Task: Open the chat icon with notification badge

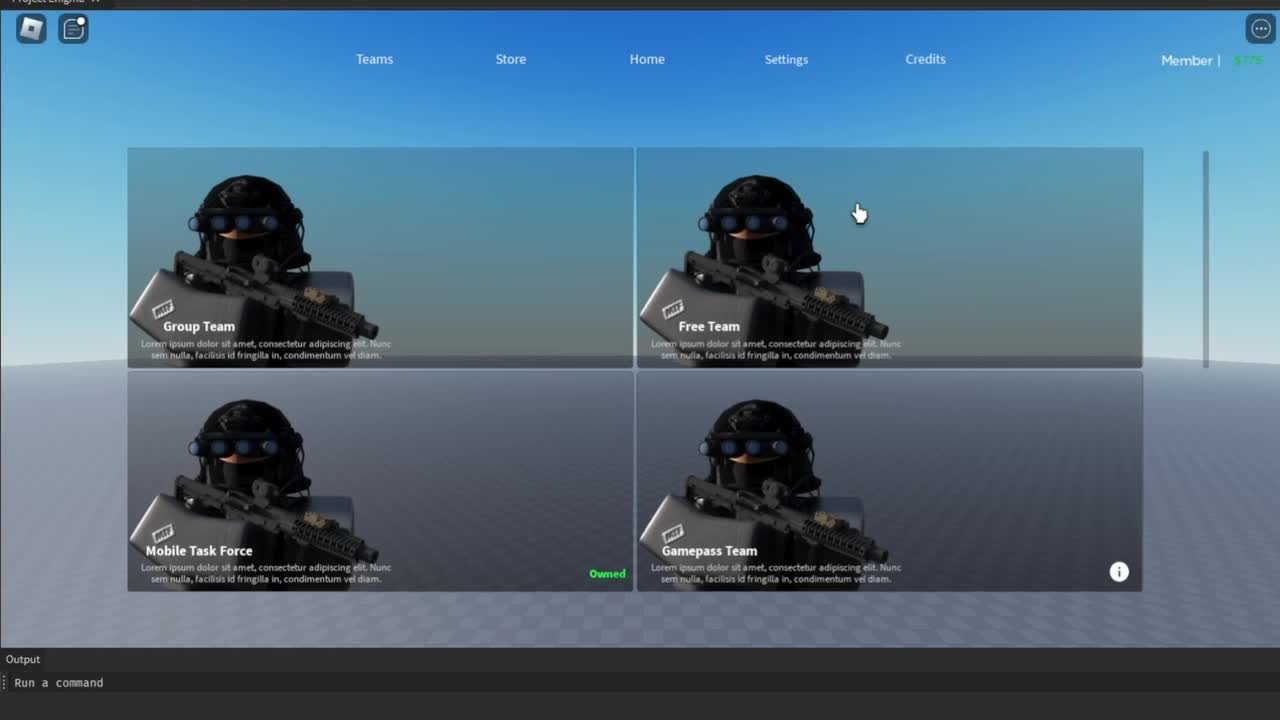Action: (73, 28)
